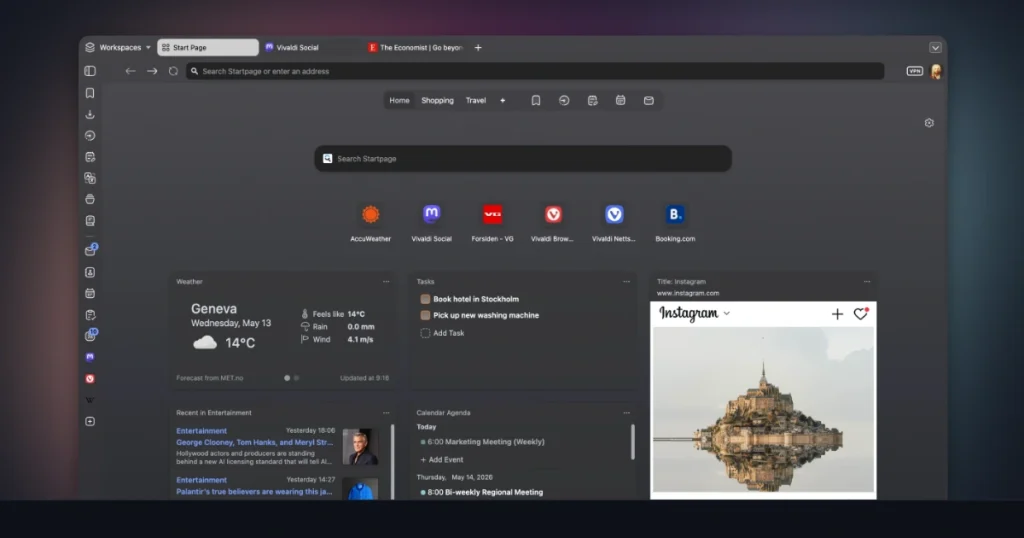Open a new tab
This screenshot has width=1024, height=538.
tap(478, 48)
